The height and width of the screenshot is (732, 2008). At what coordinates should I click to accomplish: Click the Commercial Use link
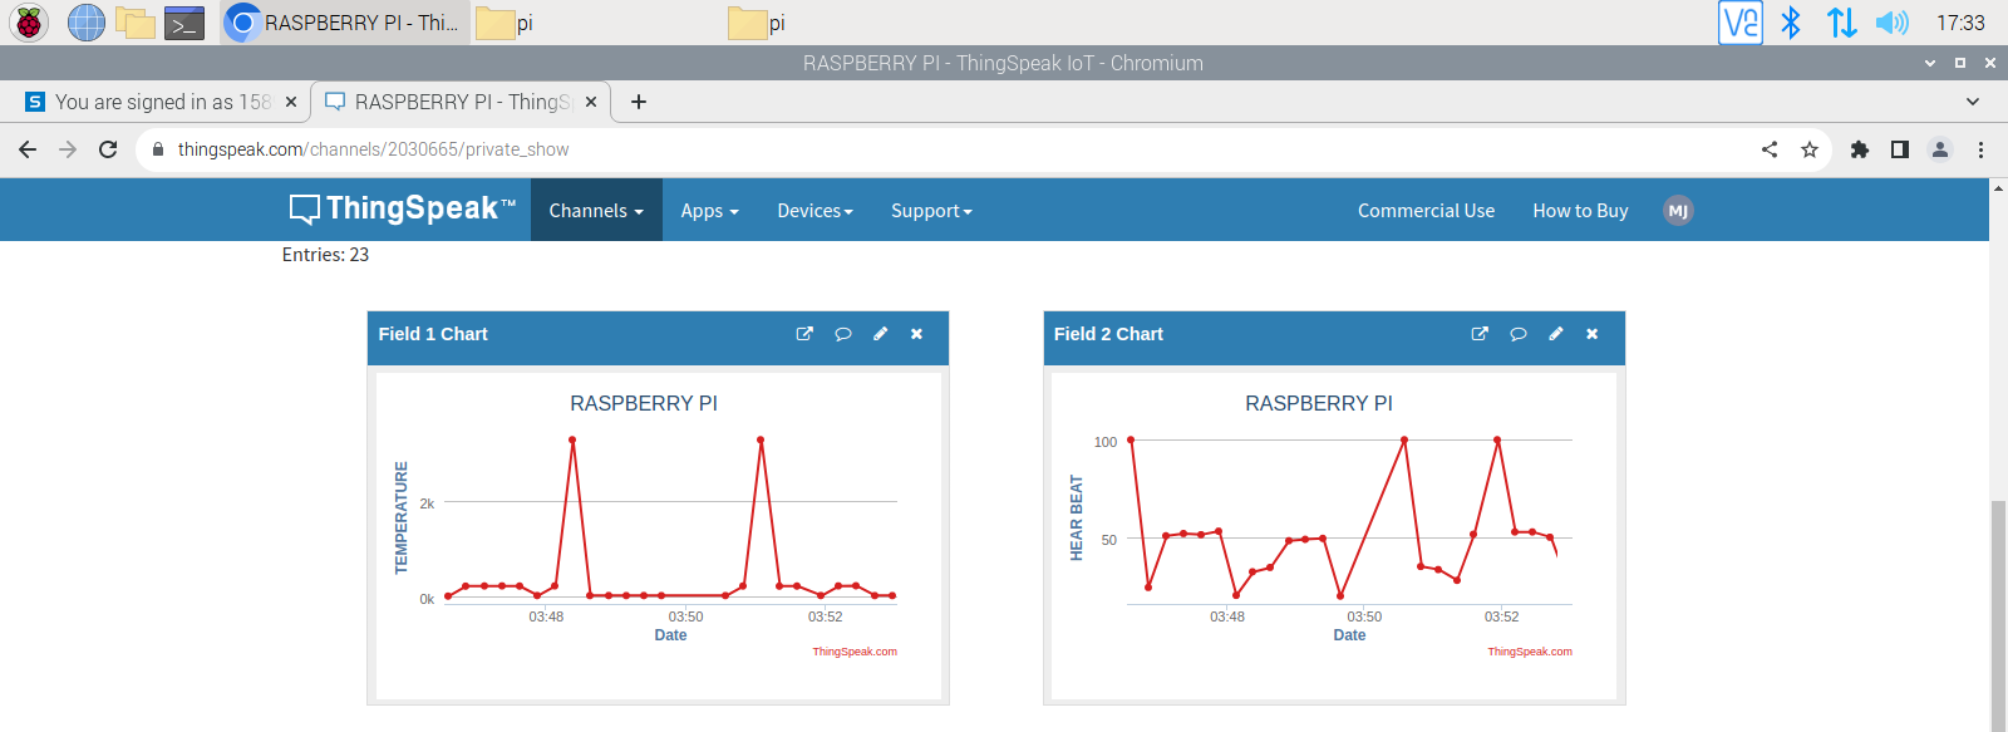pos(1425,211)
